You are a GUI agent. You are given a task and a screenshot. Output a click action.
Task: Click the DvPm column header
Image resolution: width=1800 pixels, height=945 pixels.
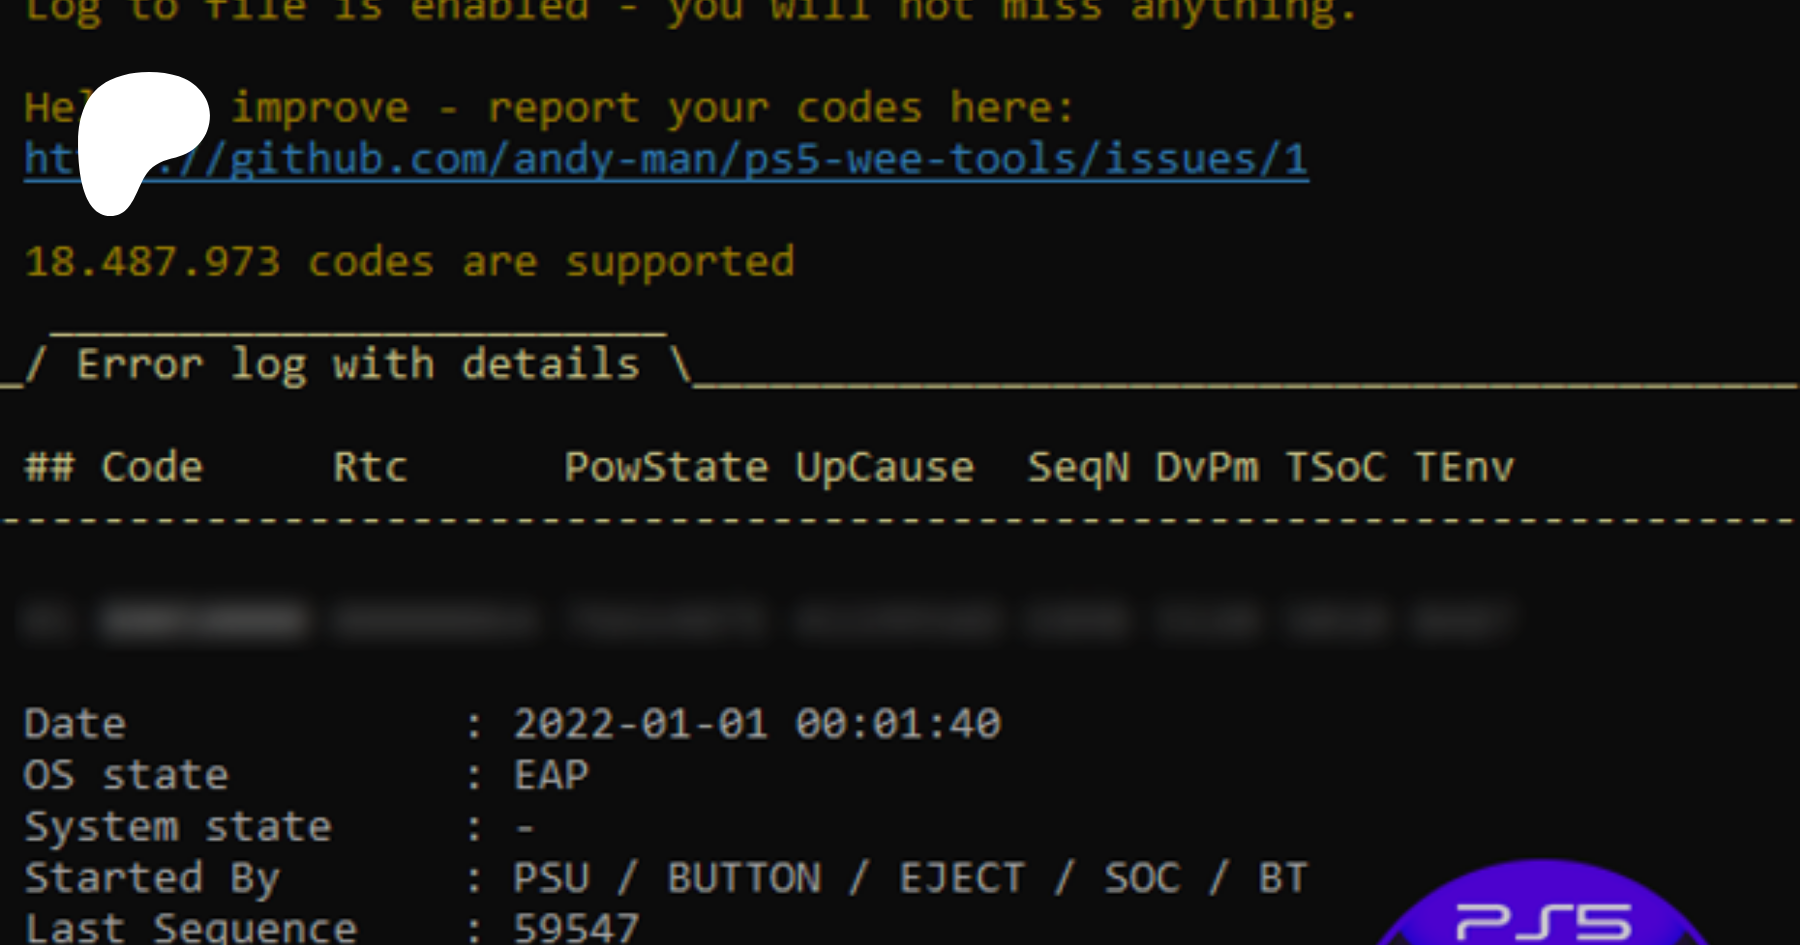(x=1207, y=468)
